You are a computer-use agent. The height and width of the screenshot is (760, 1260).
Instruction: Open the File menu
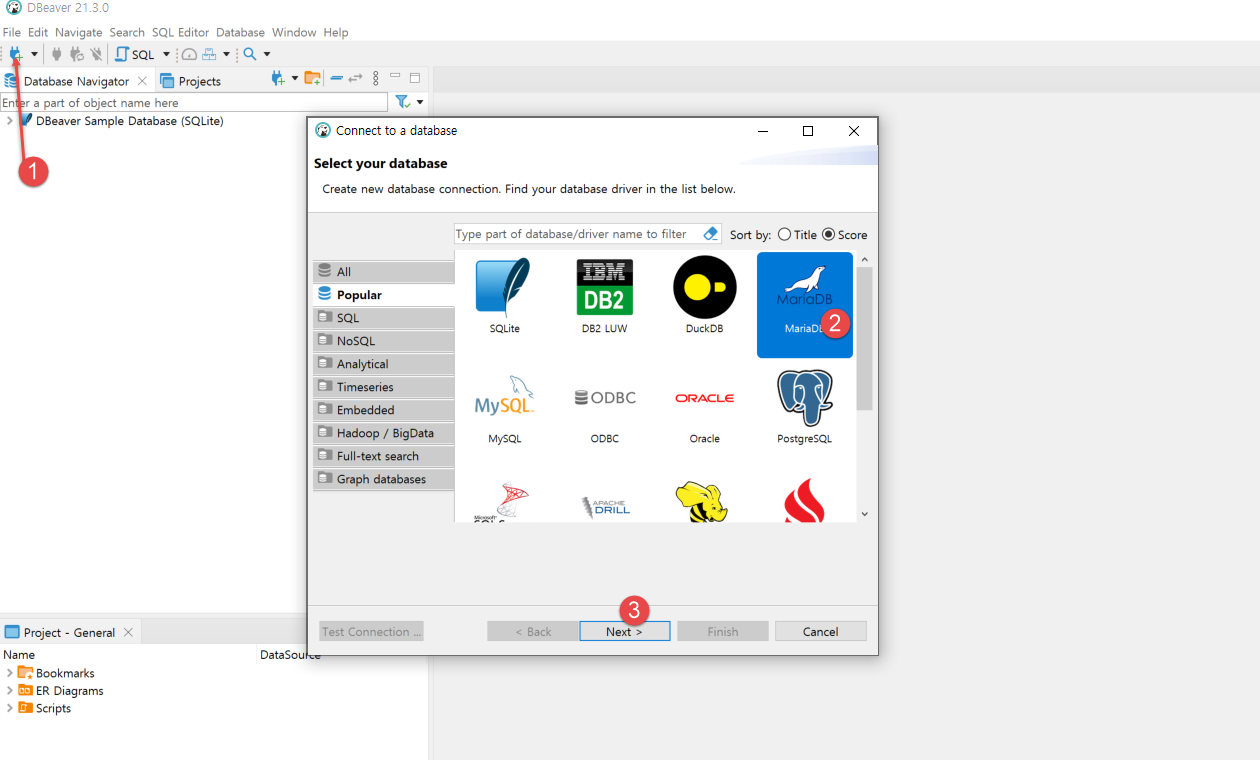(x=12, y=32)
